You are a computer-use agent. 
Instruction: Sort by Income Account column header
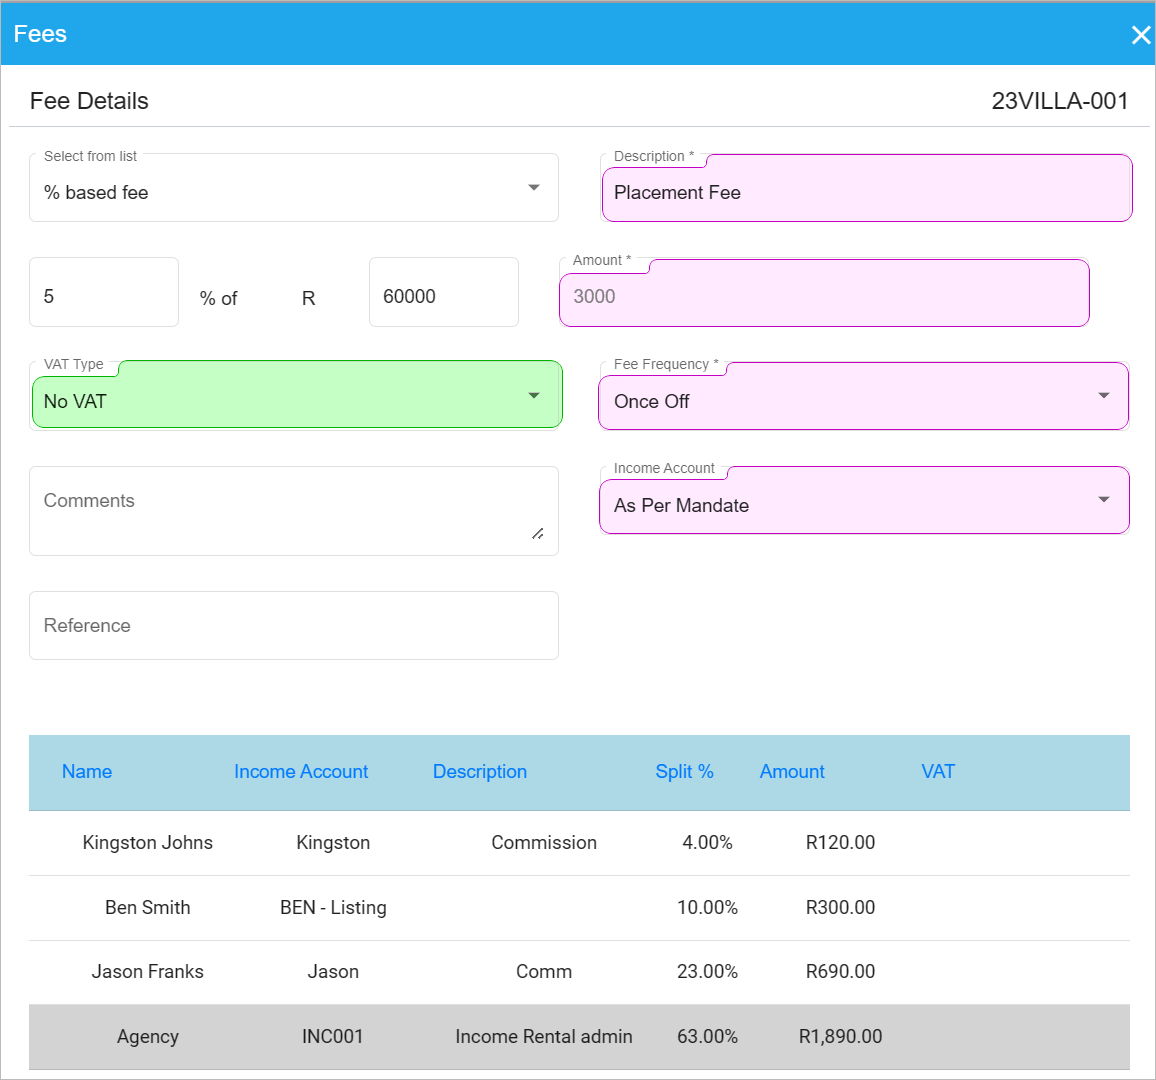[301, 771]
